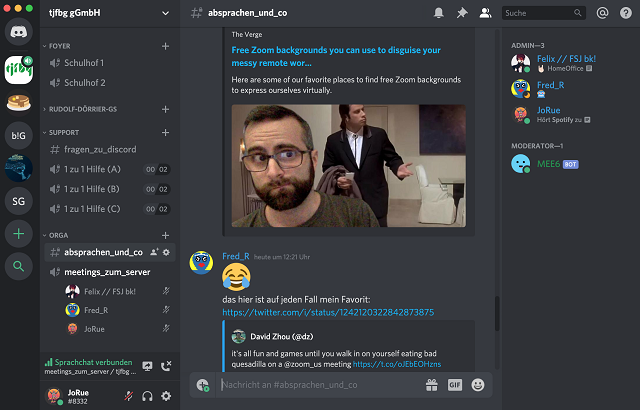Screen dimensions: 640x410
Task: Show pinned messages
Action: point(462,13)
